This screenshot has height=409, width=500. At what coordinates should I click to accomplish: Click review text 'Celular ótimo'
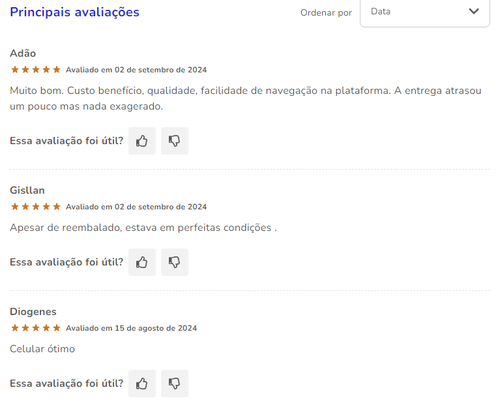[x=42, y=349]
